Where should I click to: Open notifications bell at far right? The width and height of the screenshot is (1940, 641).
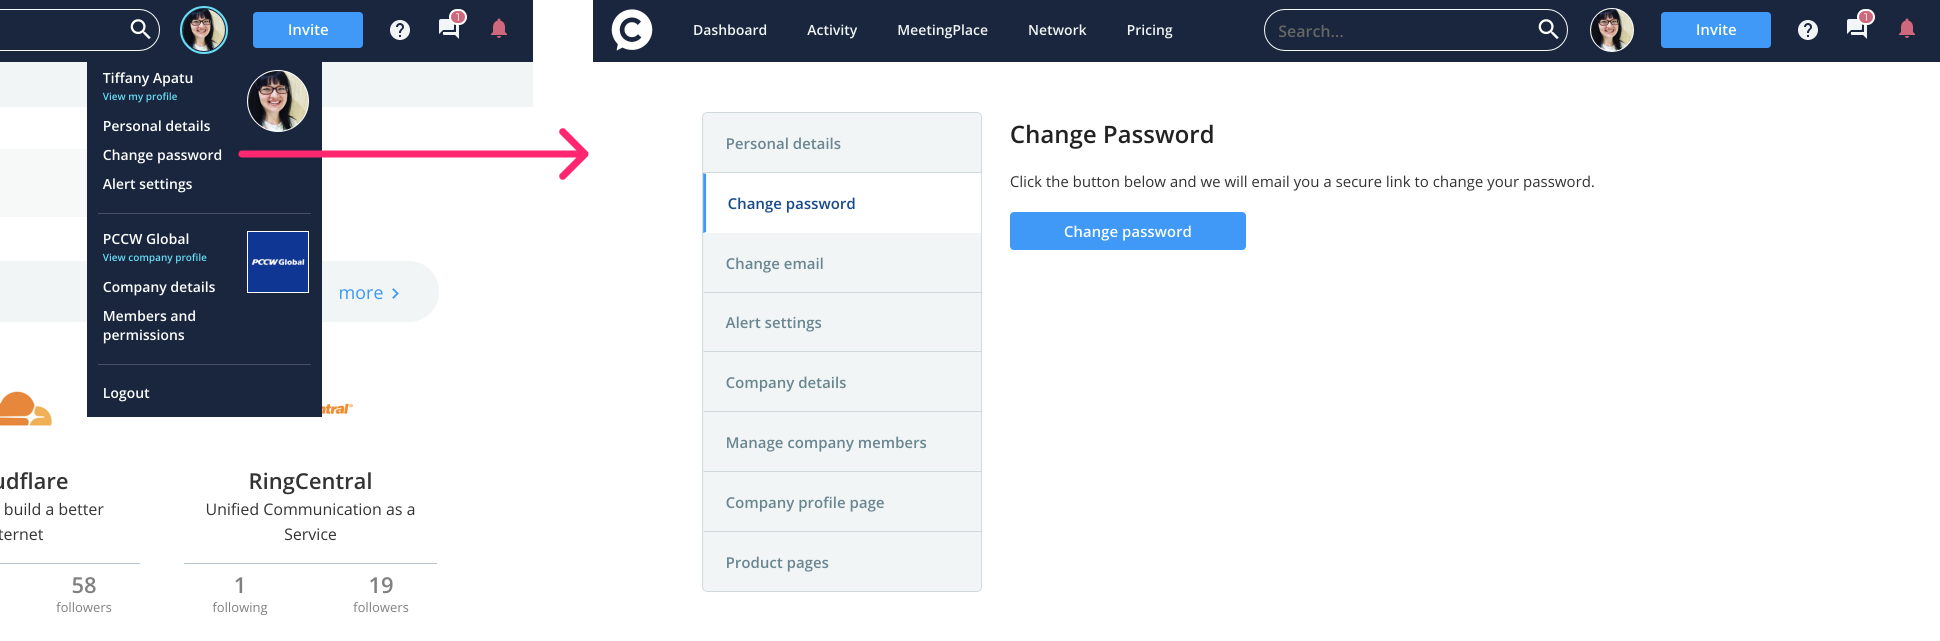click(x=1907, y=29)
